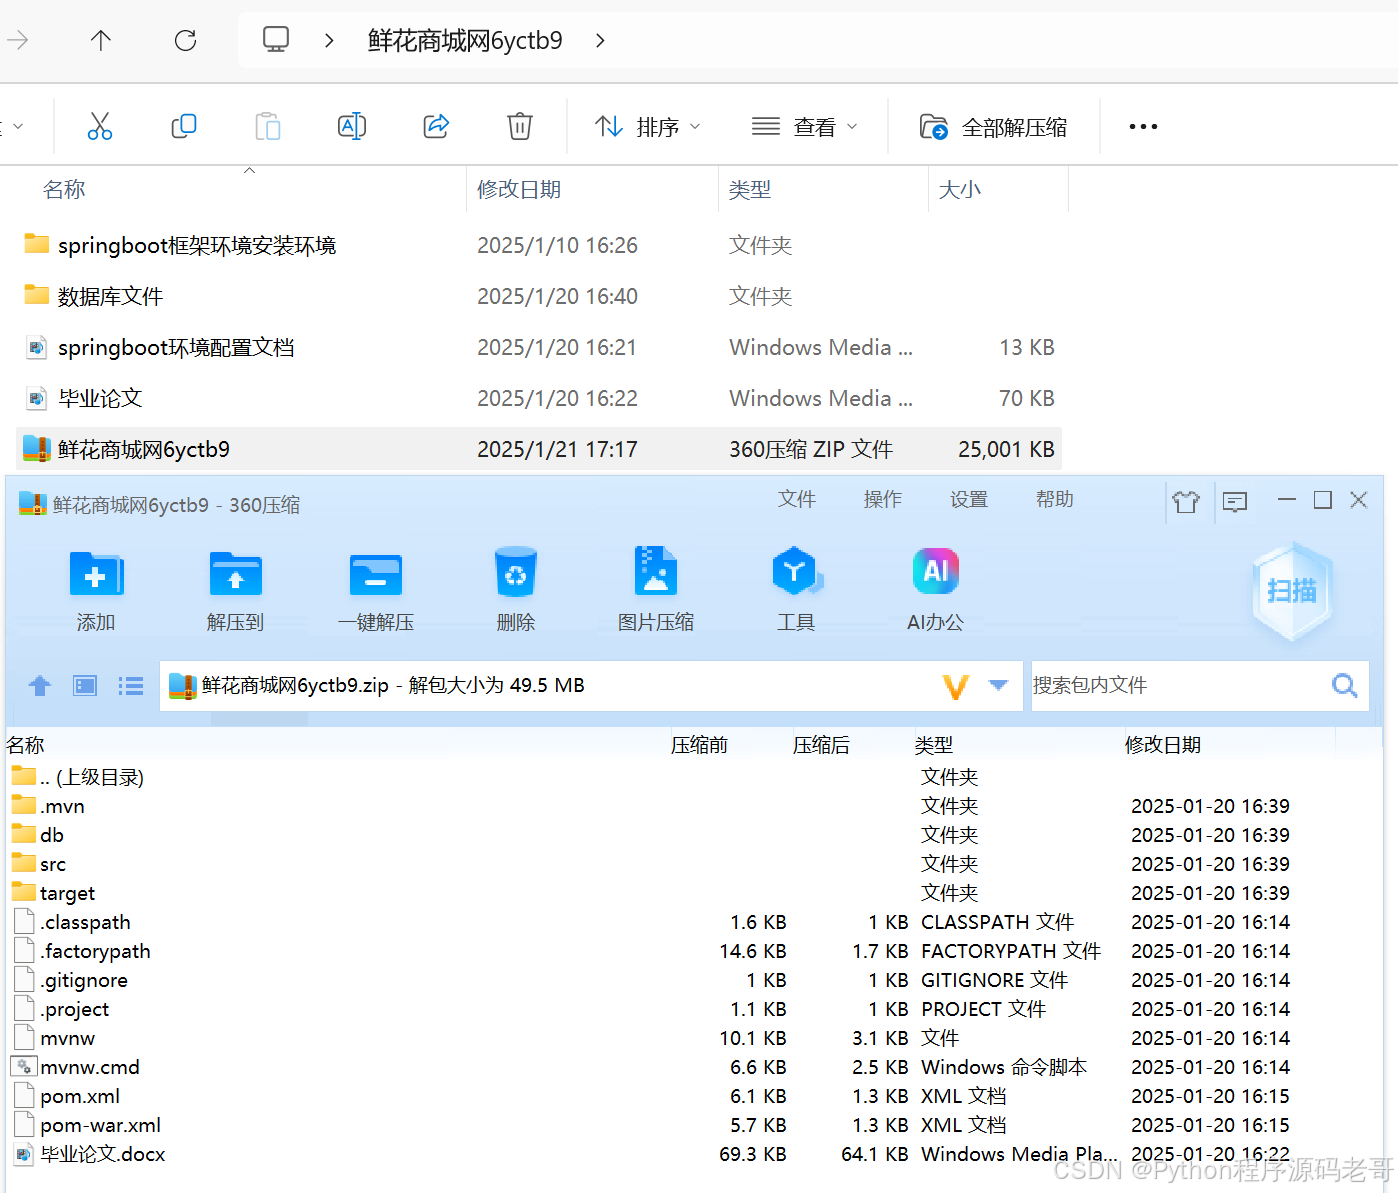Click the Cut scissors icon in Explorer toolbar
The height and width of the screenshot is (1193, 1398).
point(100,126)
